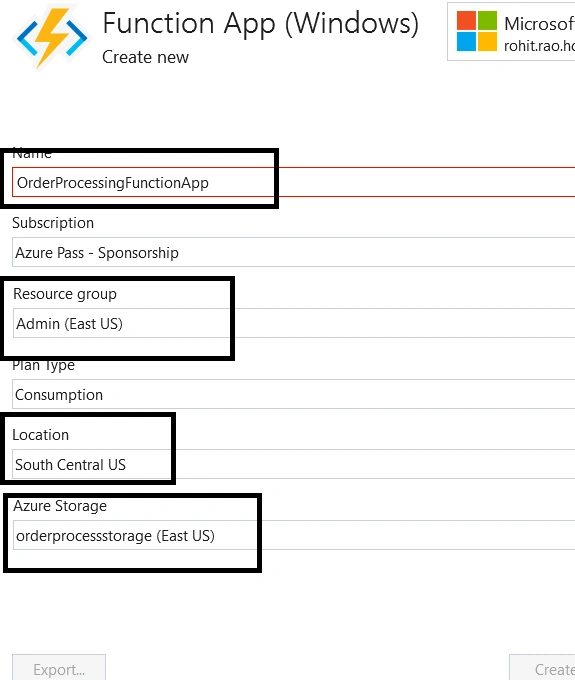The image size is (575, 680).
Task: Click the Name field label
Action: [32, 154]
